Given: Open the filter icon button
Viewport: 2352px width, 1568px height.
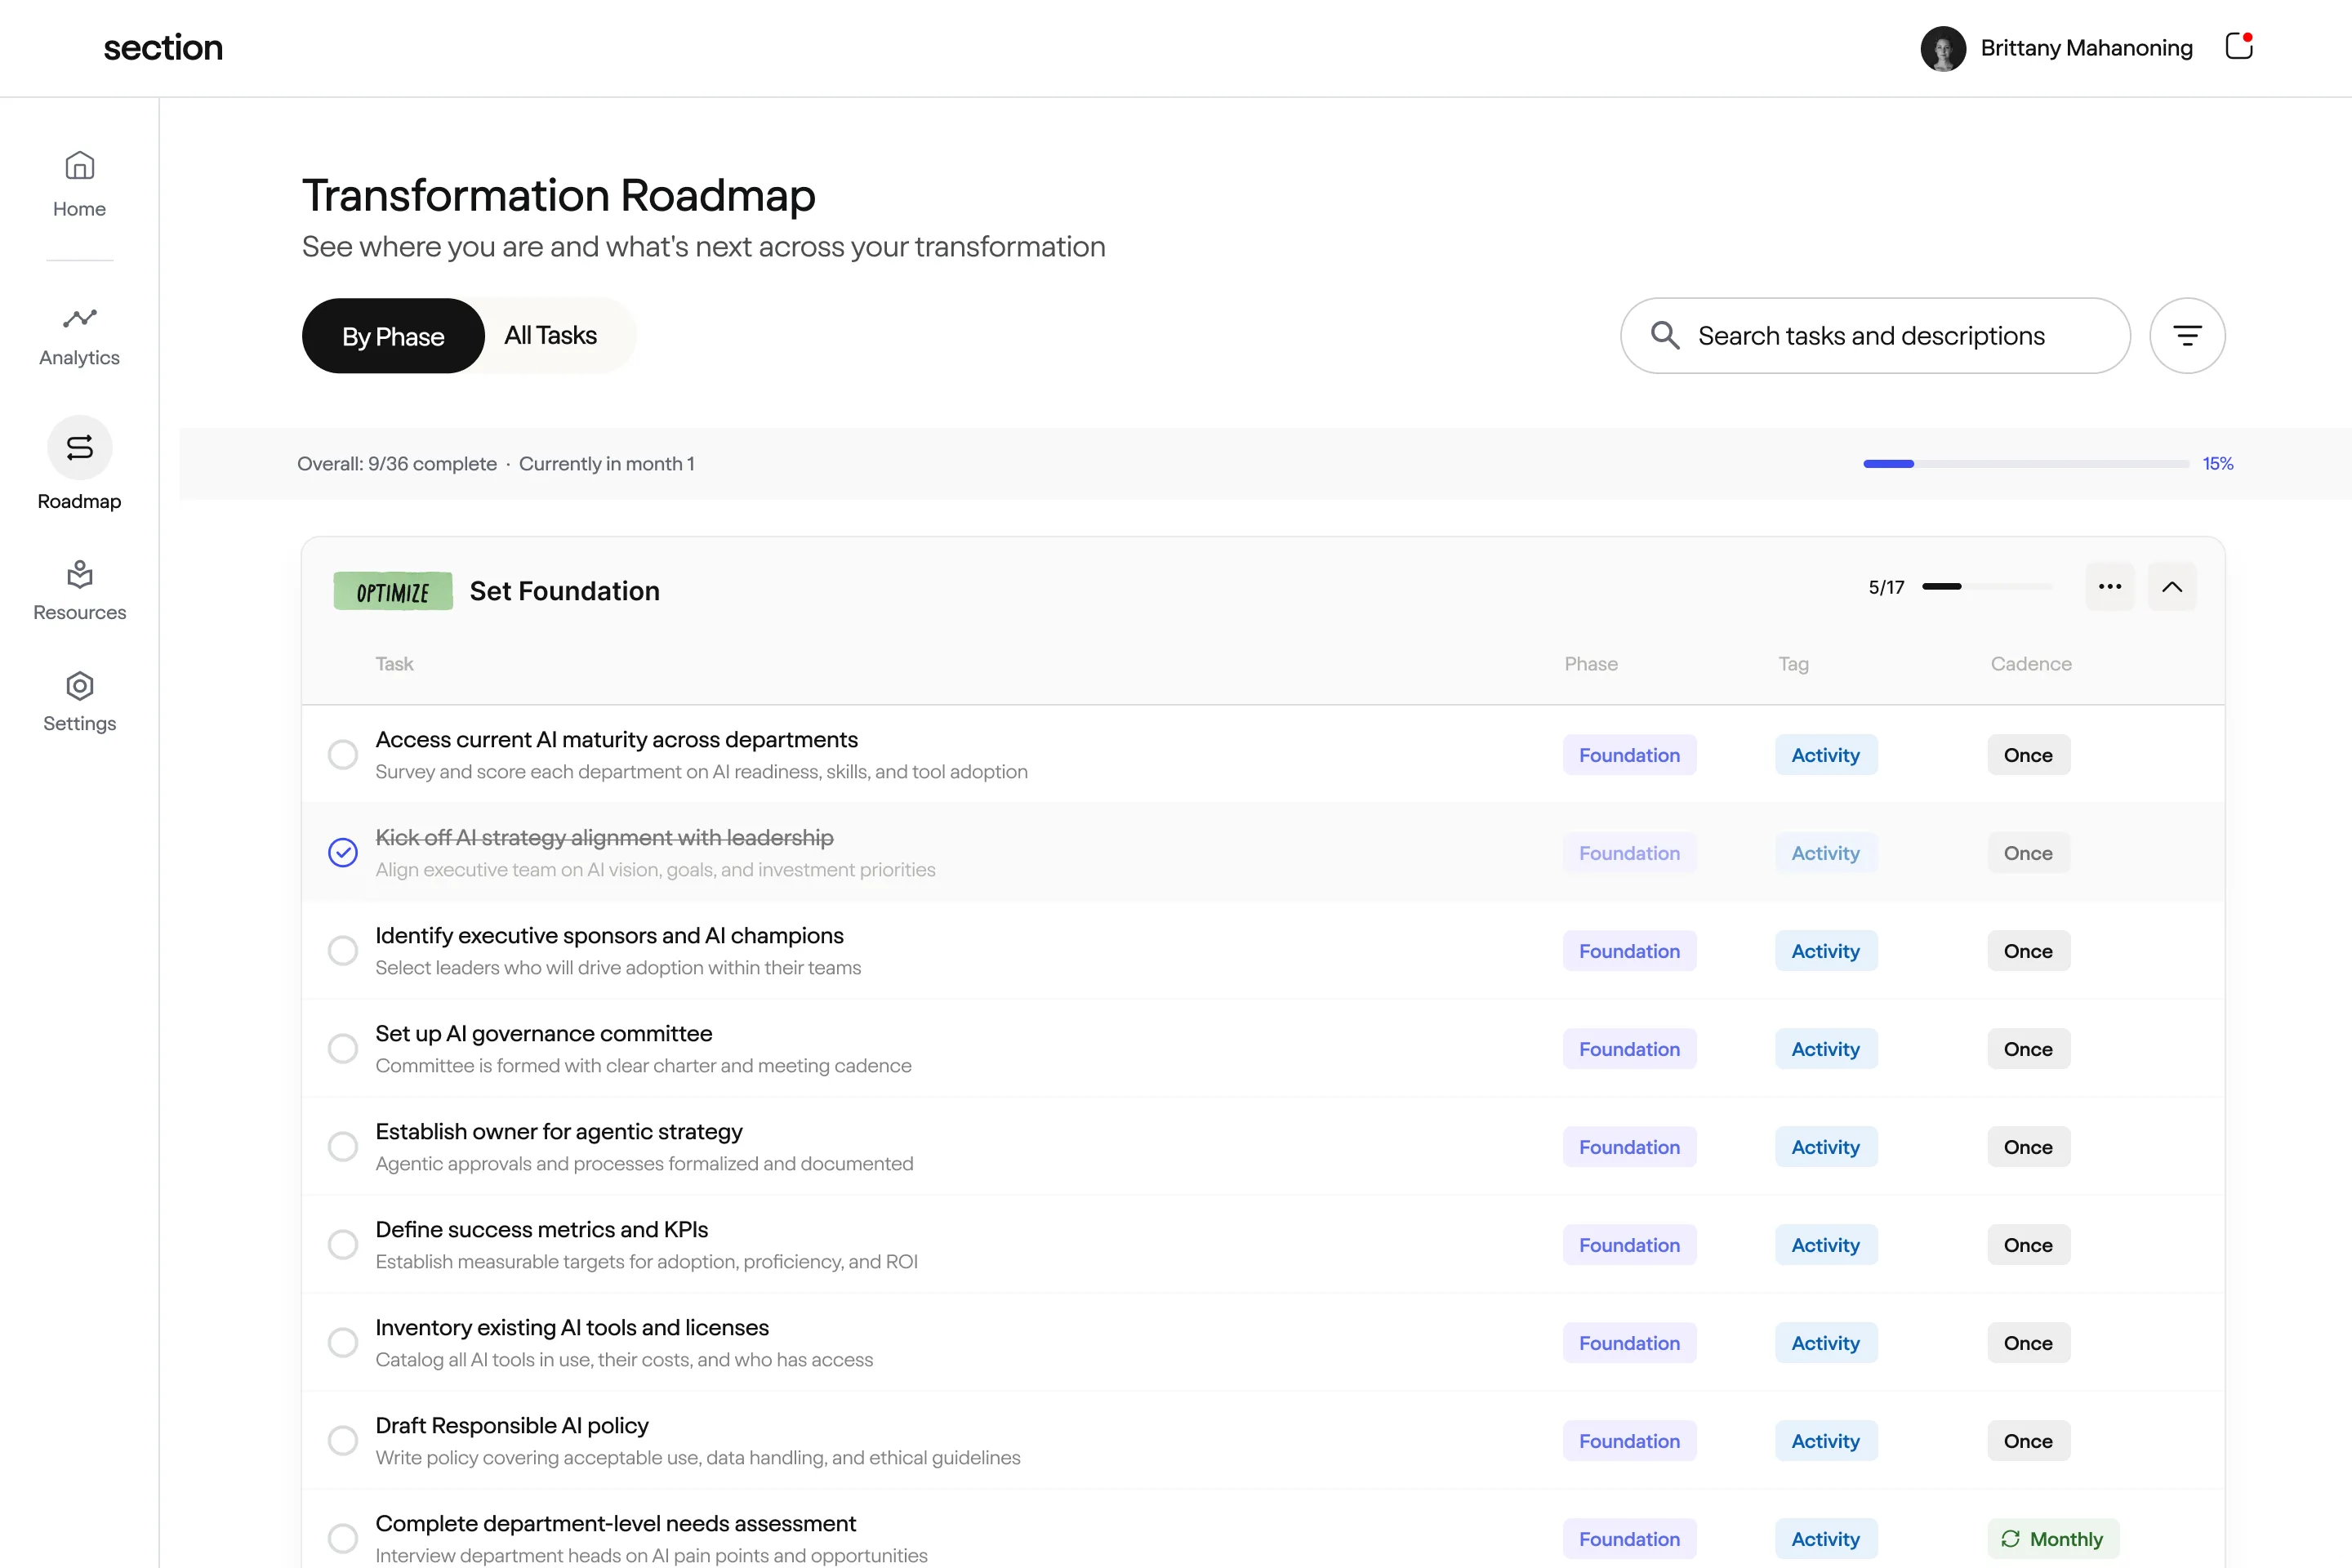Looking at the screenshot, I should pyautogui.click(x=2187, y=336).
